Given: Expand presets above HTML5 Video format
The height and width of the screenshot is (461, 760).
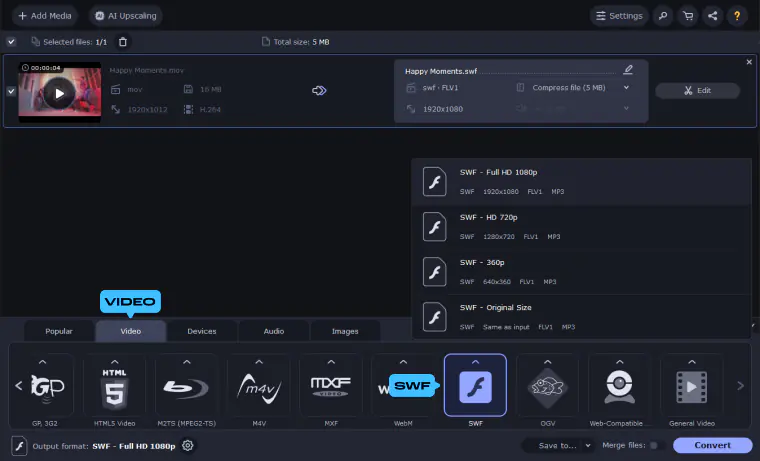Looking at the screenshot, I should [114, 362].
